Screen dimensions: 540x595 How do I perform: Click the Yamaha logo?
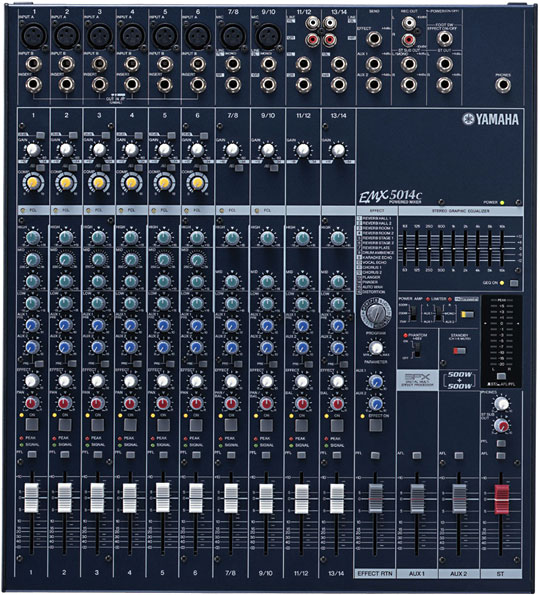pyautogui.click(x=490, y=119)
